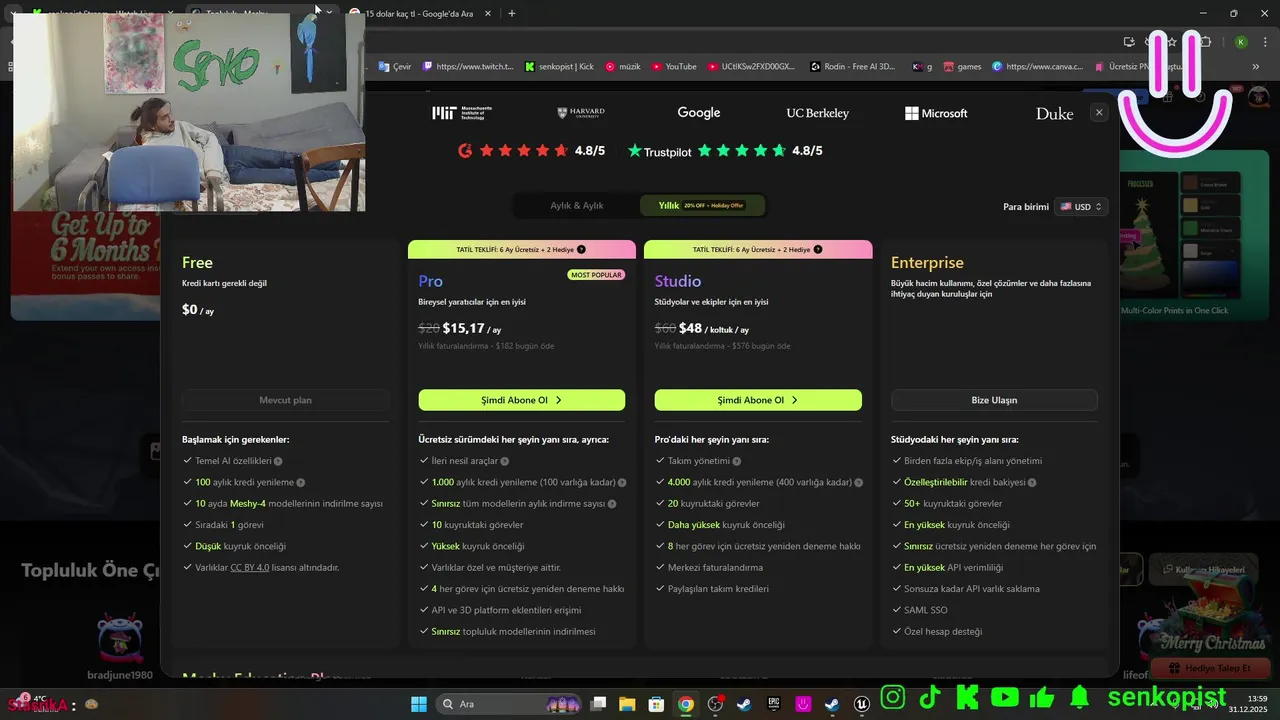Open a new browser tab

[512, 13]
